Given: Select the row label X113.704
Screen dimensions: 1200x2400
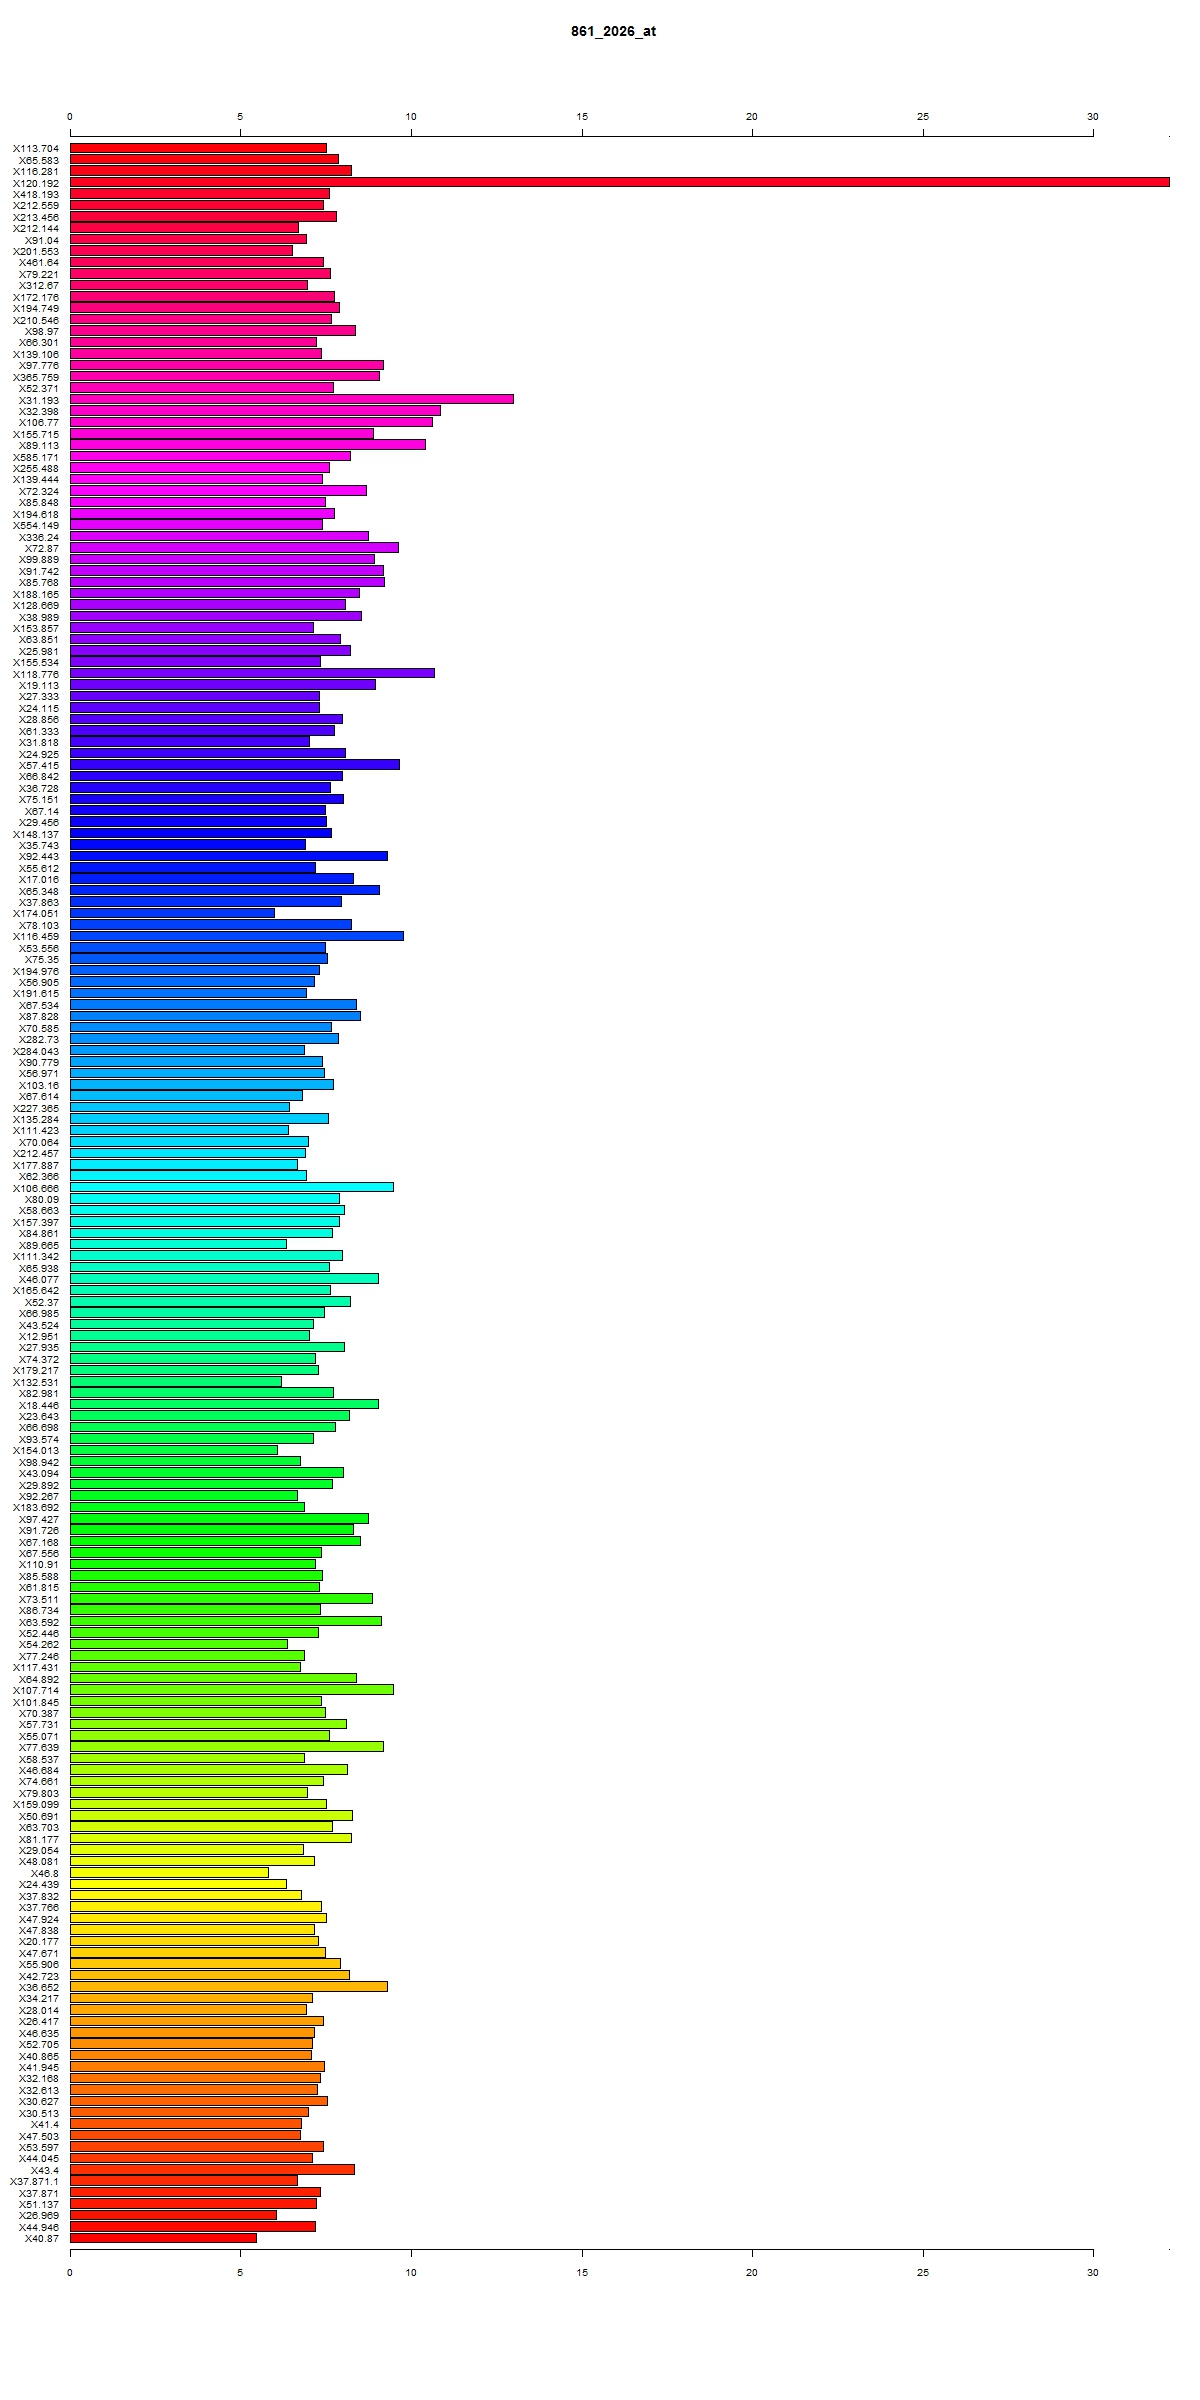Looking at the screenshot, I should [36, 148].
